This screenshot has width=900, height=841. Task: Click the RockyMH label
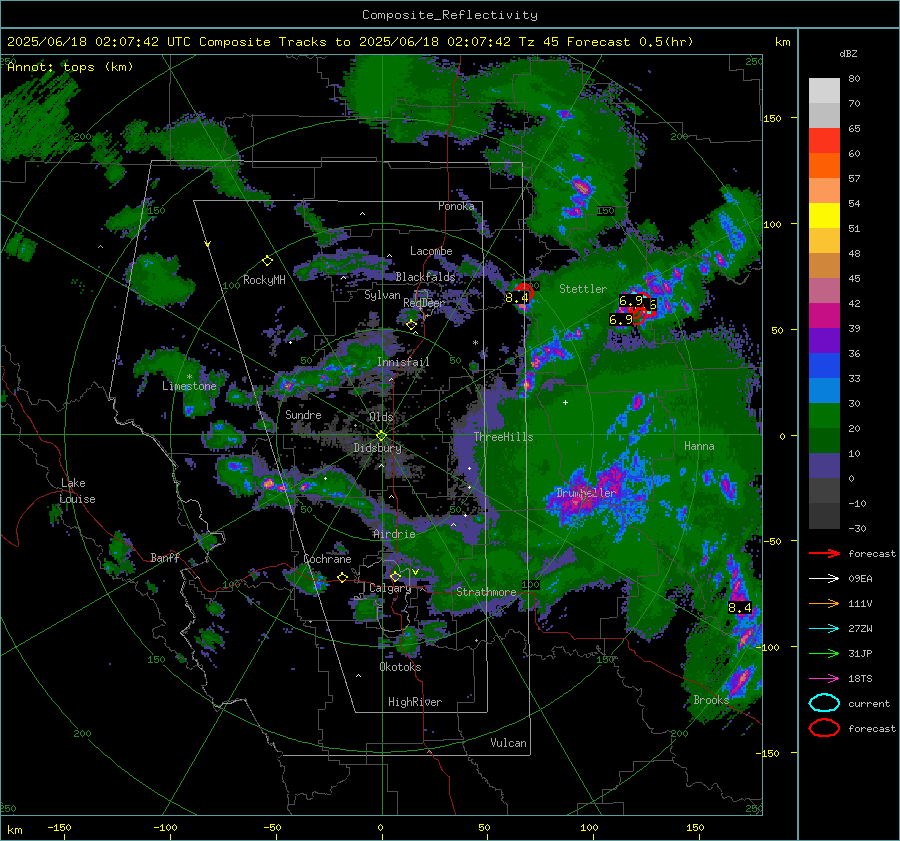264,280
